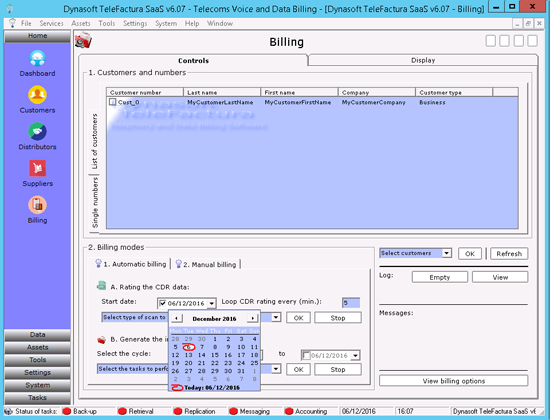Expand the Tasks sidebar section
The image size is (550, 420).
pos(37,398)
